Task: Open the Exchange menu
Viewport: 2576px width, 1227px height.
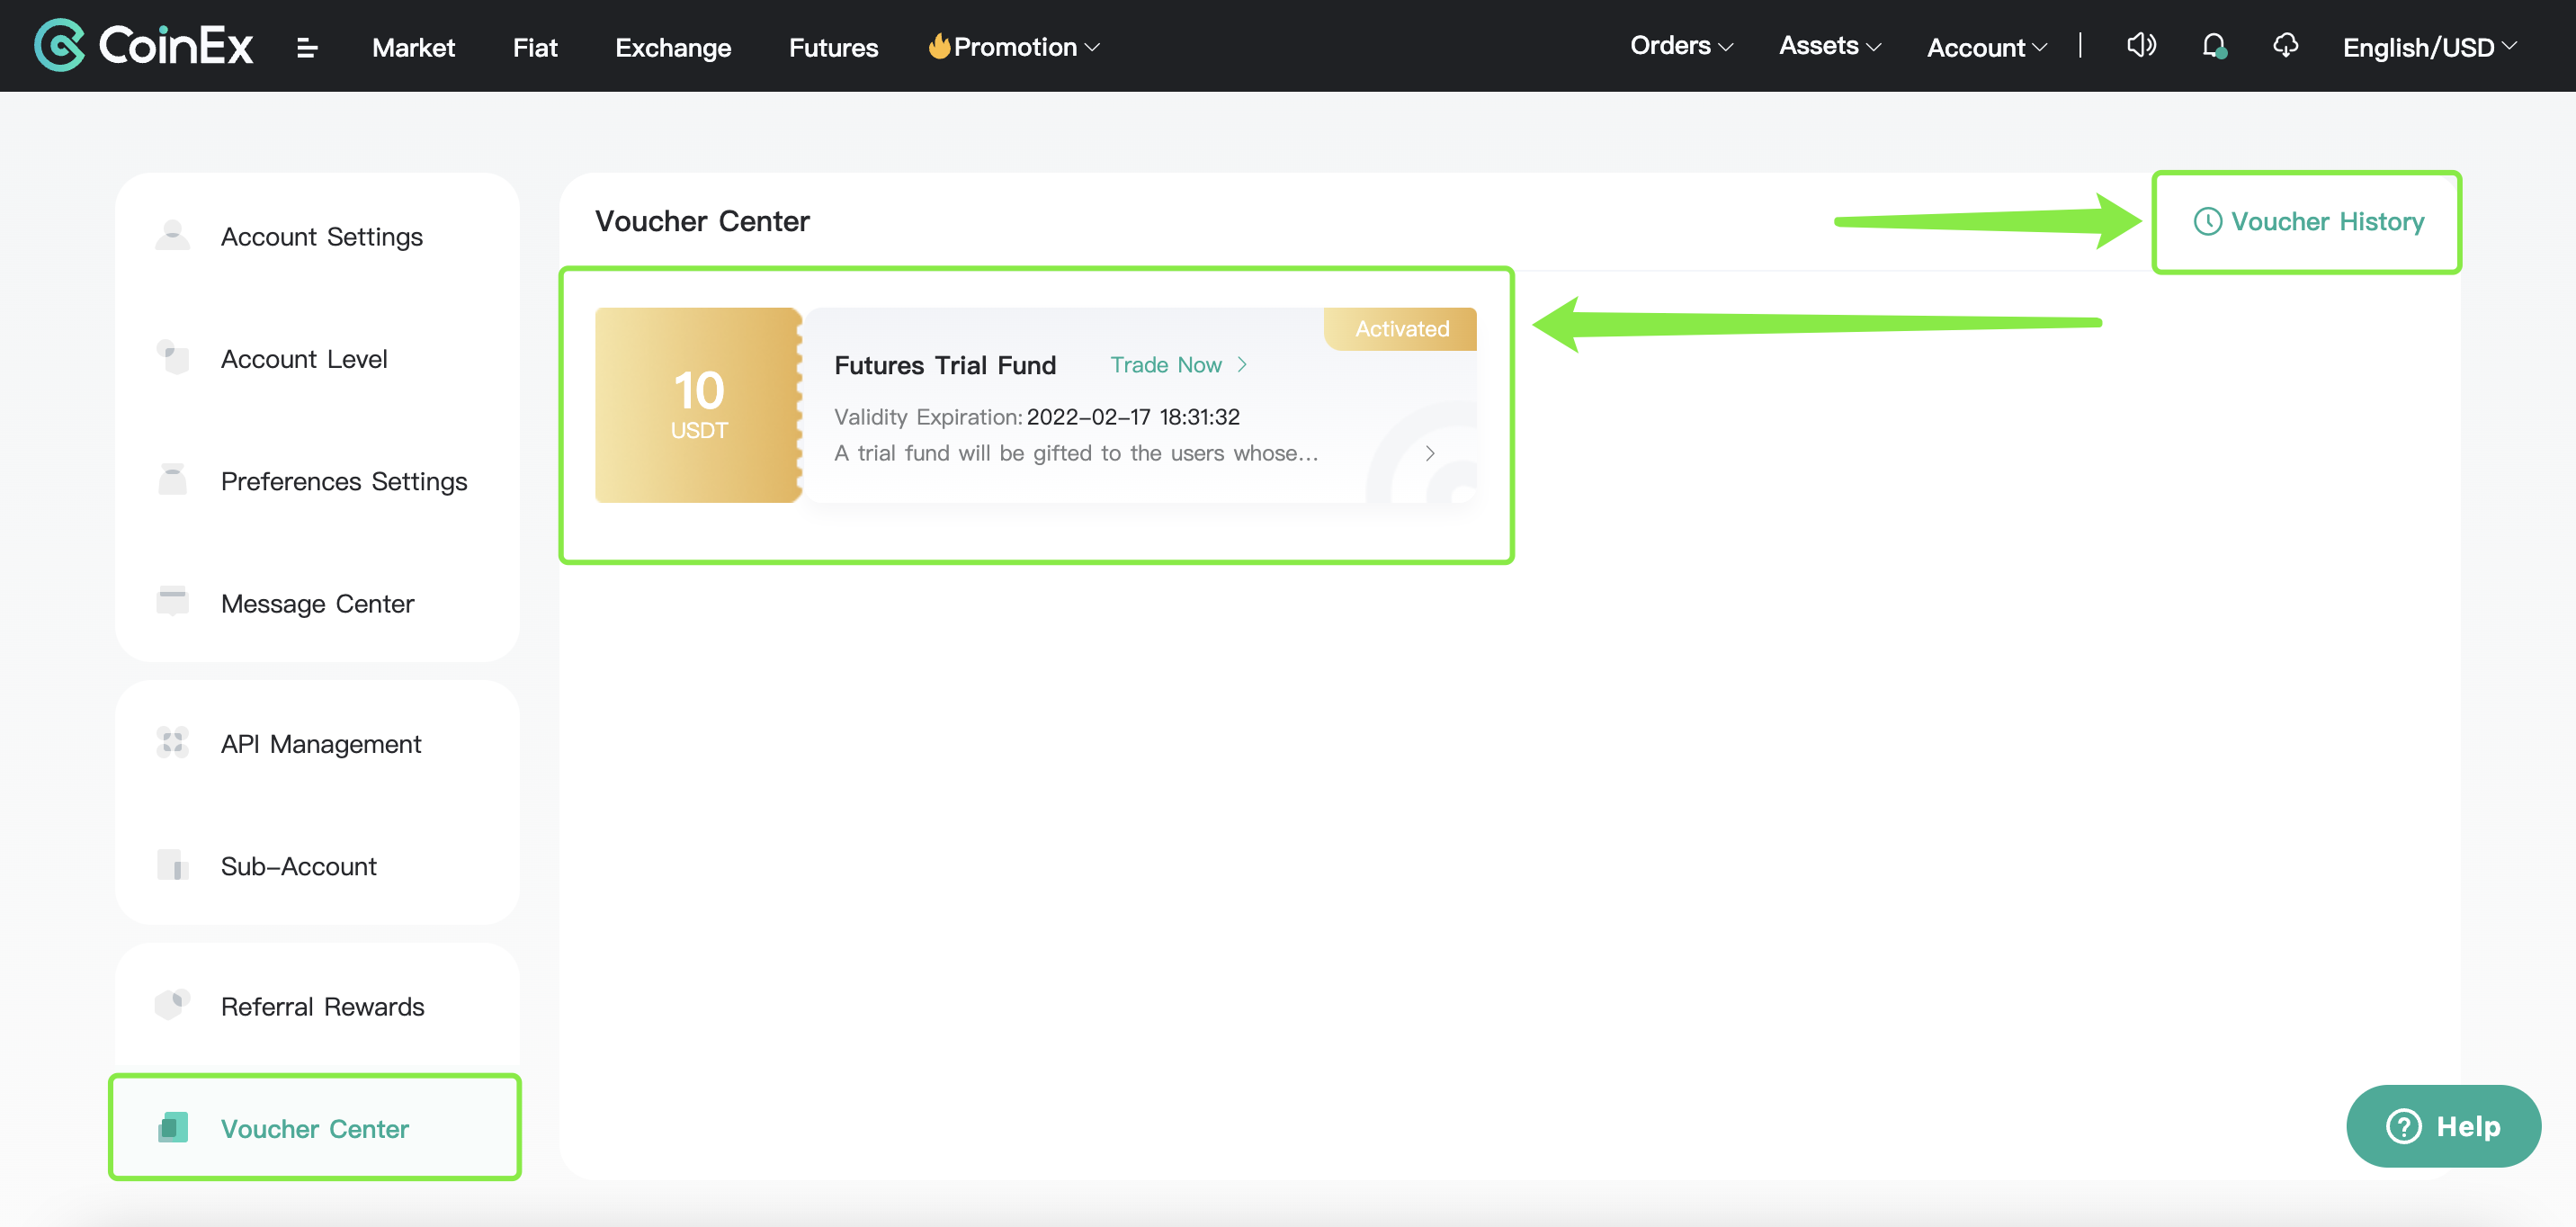Action: [673, 47]
